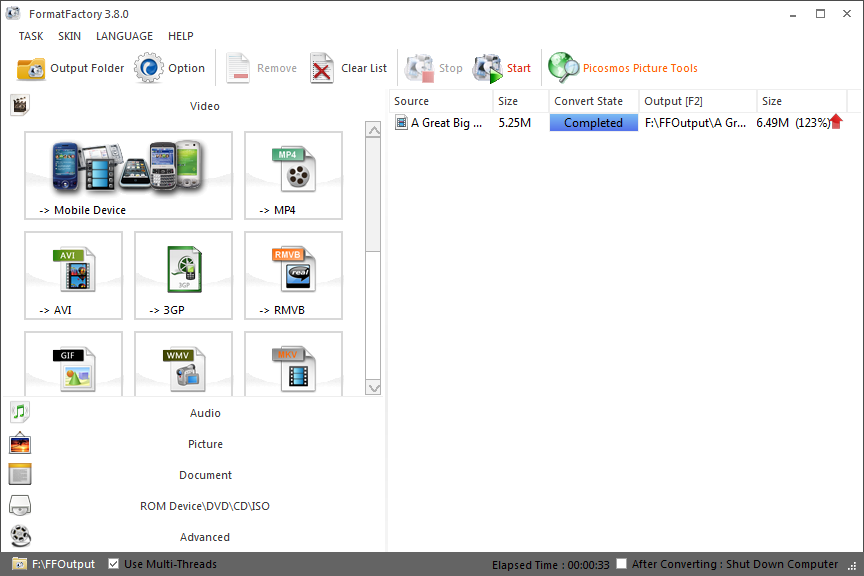
Task: Click the Elapsed Time : 00:00:33 status text
Action: click(550, 565)
